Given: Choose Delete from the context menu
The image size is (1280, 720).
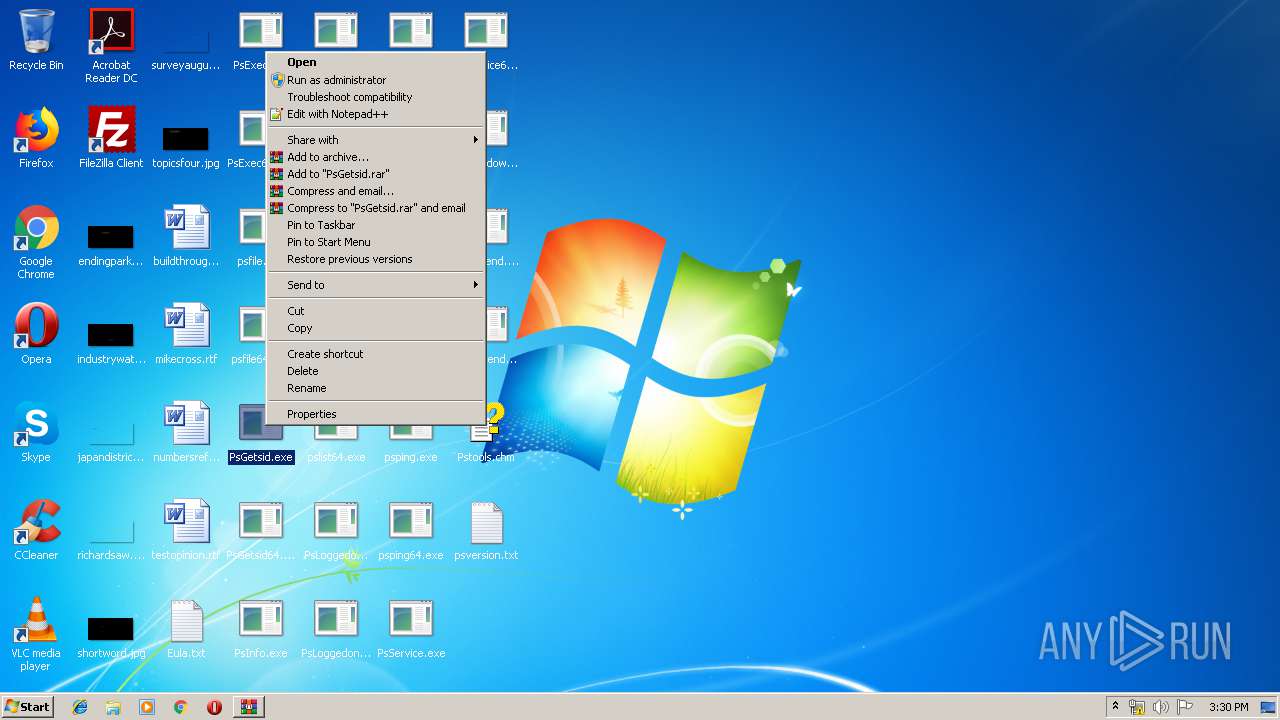Looking at the screenshot, I should coord(376,371).
